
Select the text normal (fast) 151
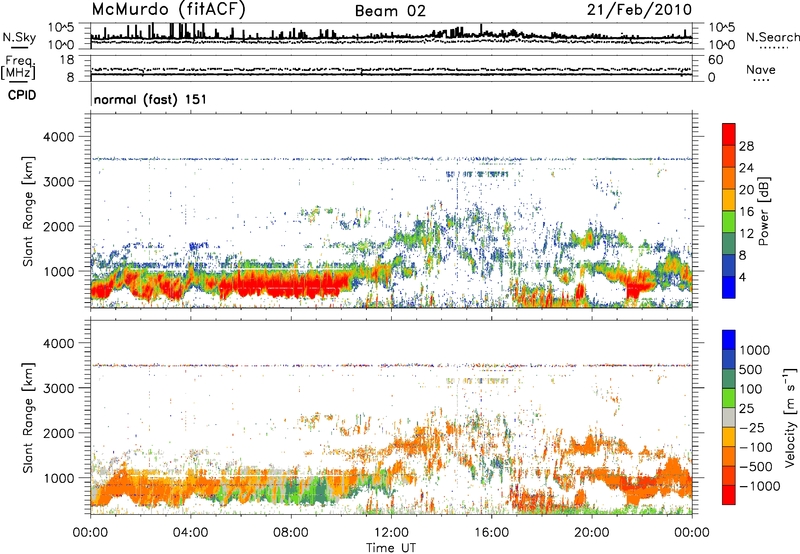point(151,99)
